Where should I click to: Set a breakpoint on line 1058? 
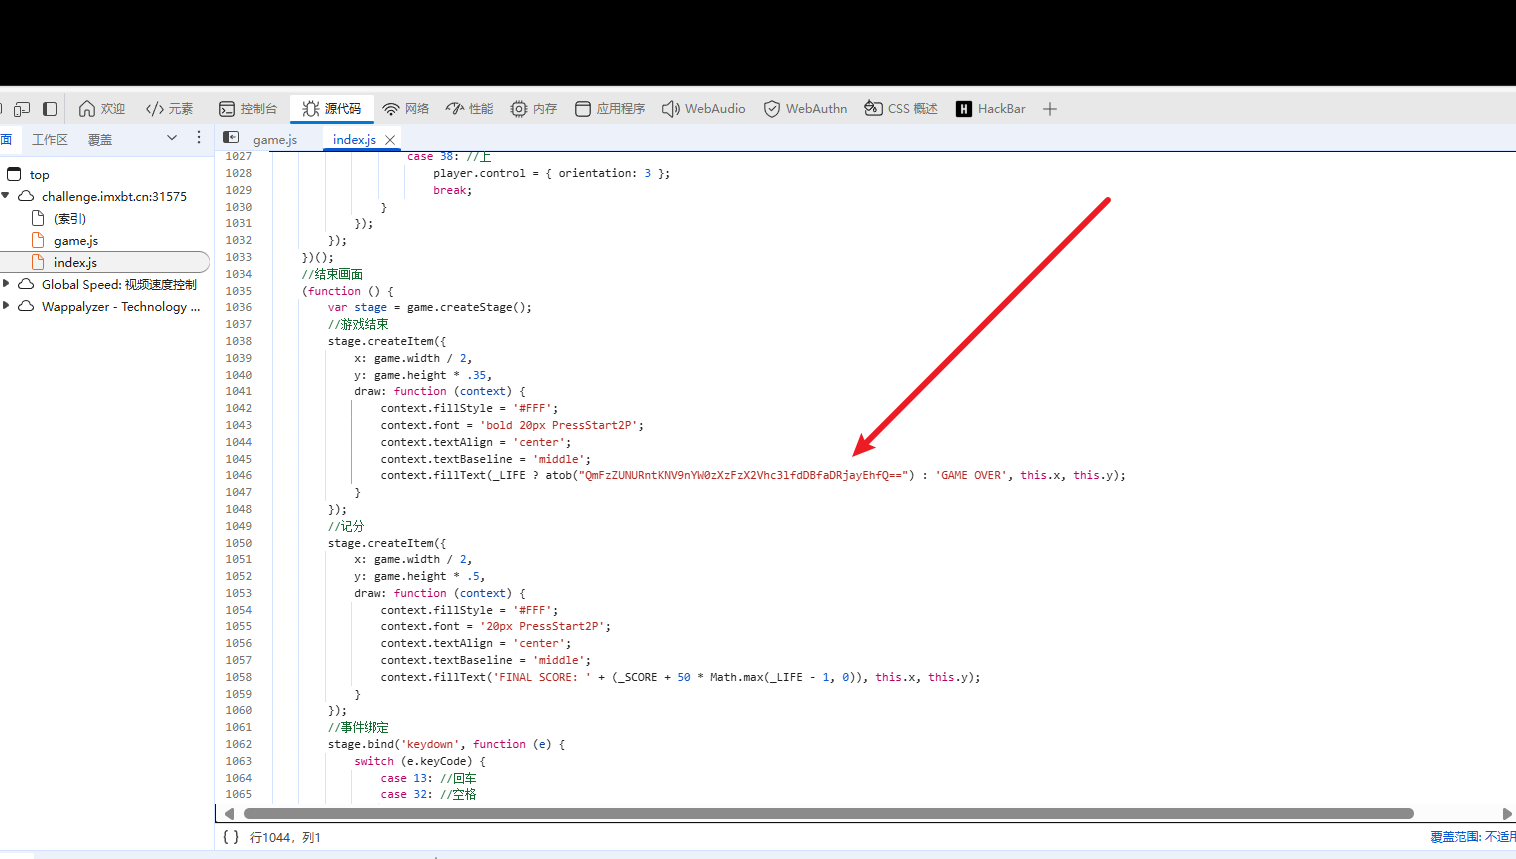tap(239, 678)
